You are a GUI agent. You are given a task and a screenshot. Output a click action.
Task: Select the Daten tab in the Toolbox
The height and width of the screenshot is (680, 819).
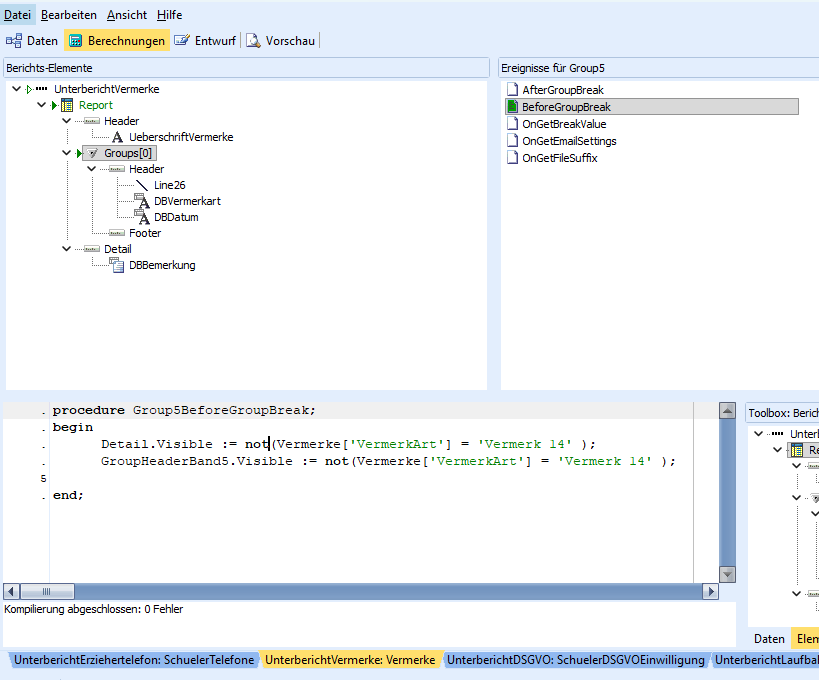769,639
